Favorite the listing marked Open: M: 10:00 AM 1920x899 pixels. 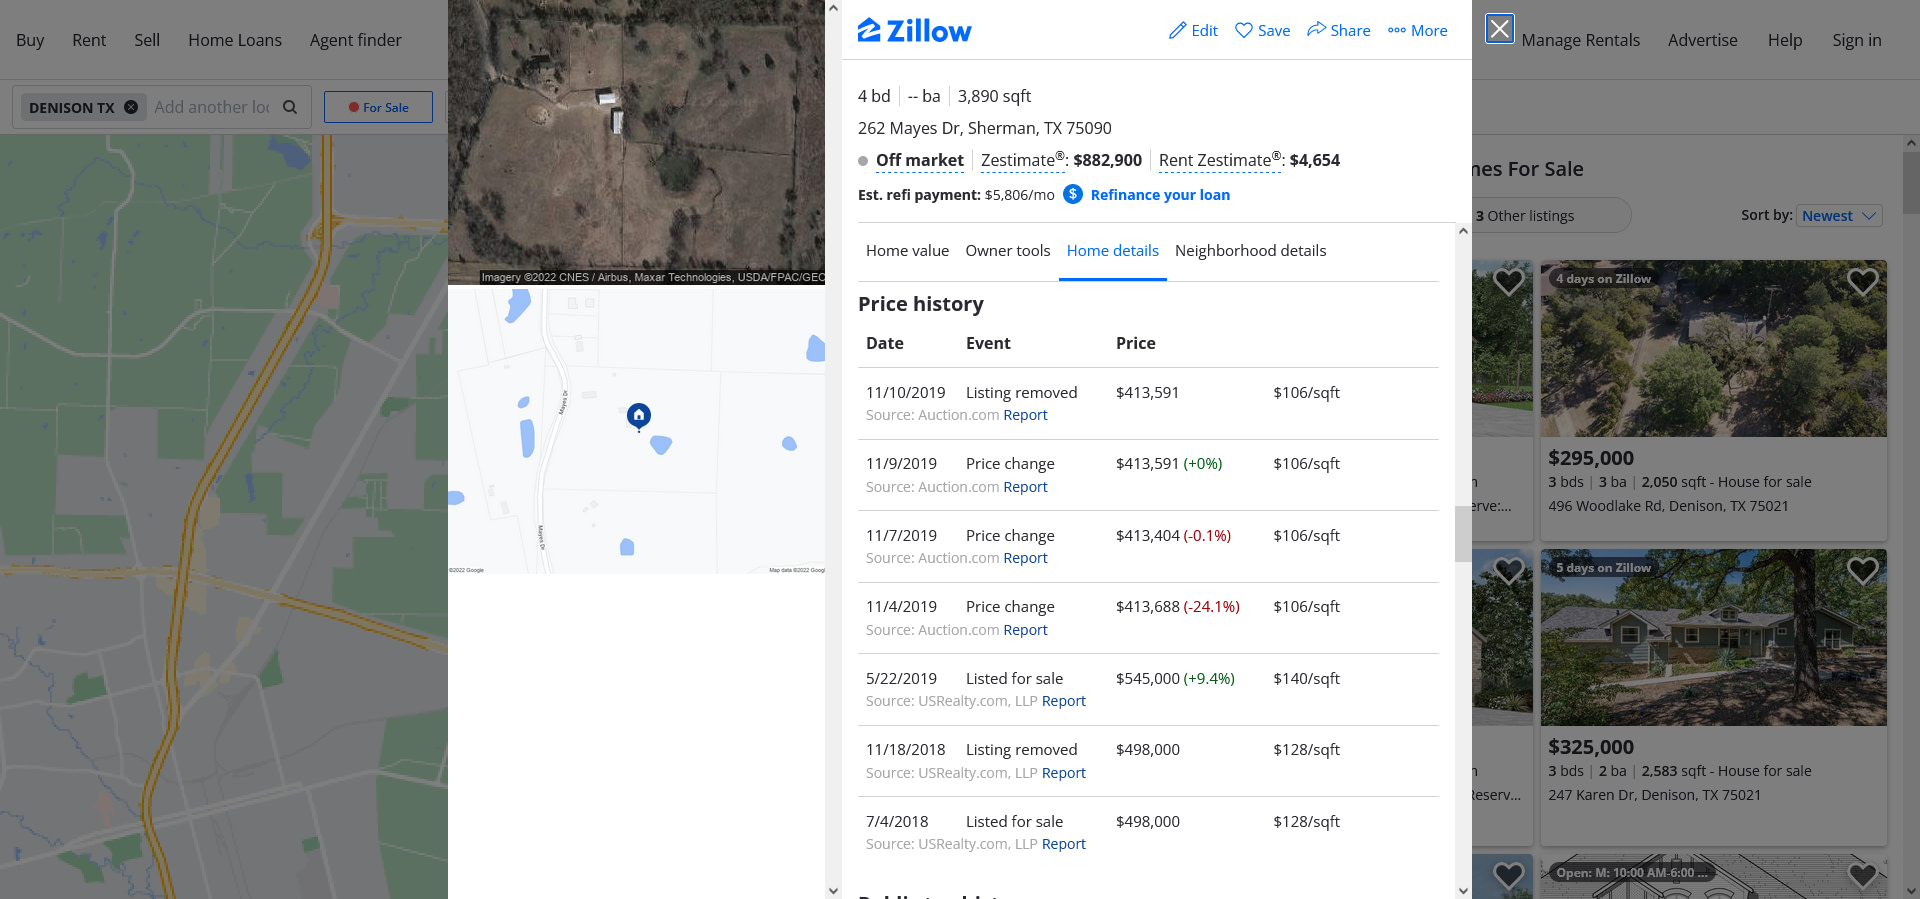[1862, 875]
